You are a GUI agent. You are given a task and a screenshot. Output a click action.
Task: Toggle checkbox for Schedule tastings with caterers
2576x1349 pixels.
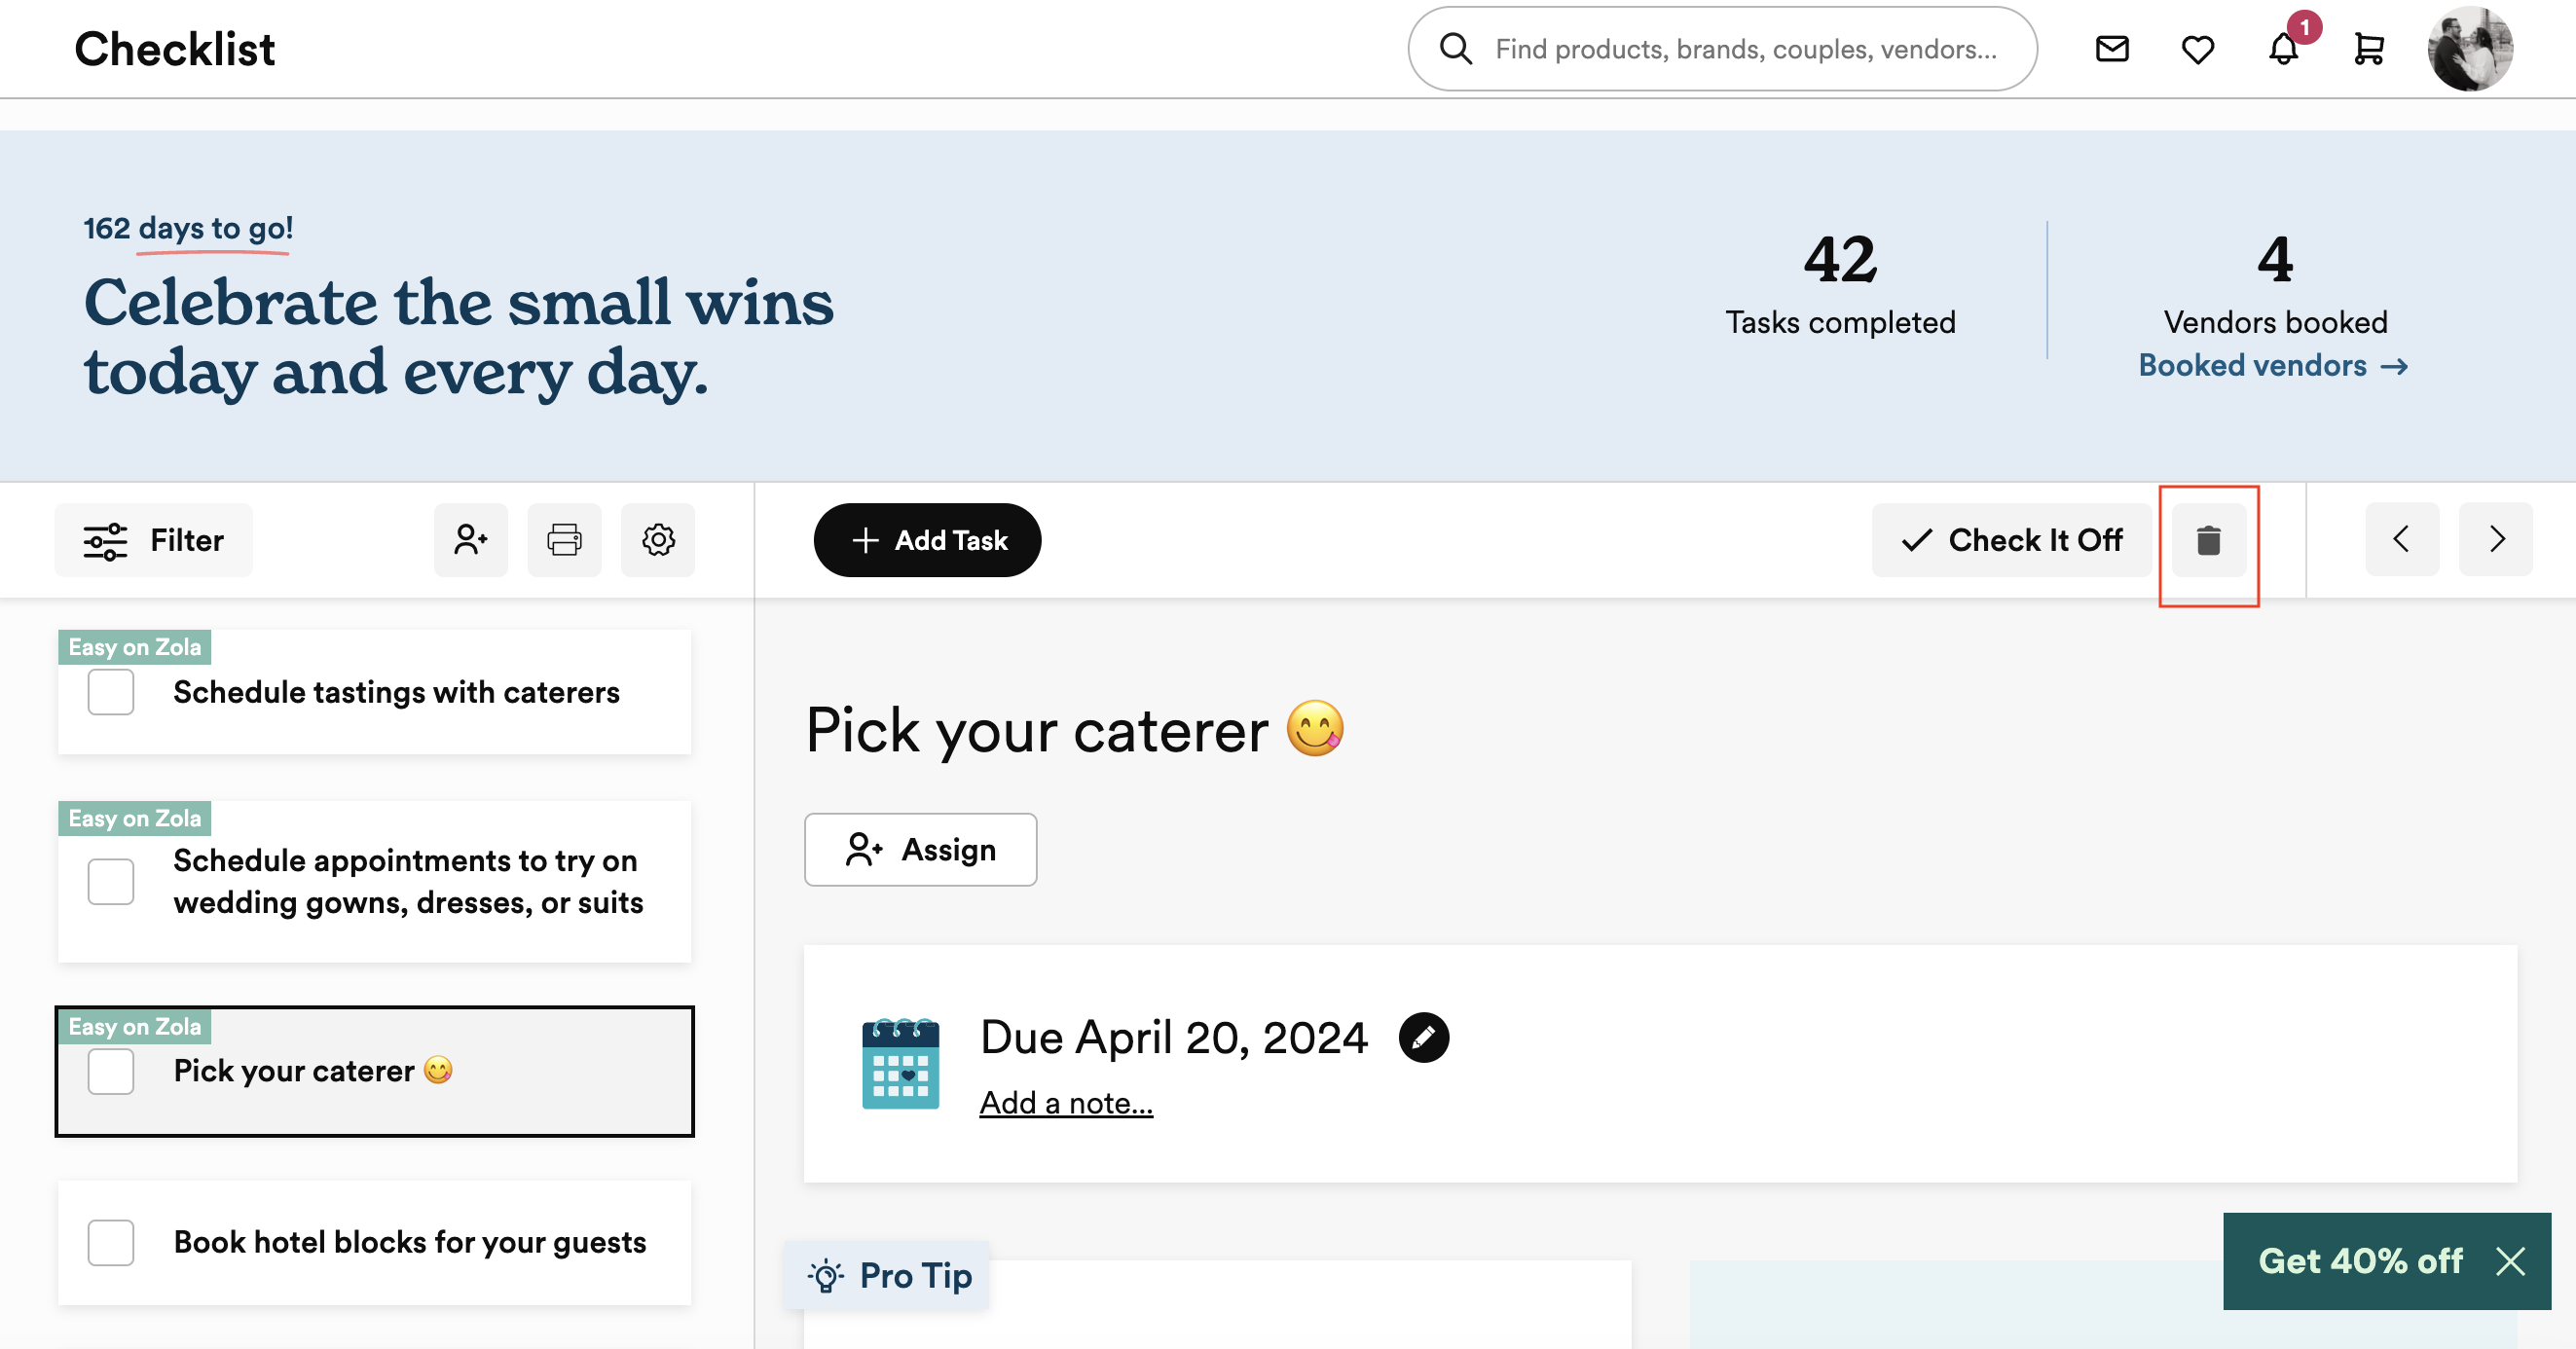pos(111,691)
